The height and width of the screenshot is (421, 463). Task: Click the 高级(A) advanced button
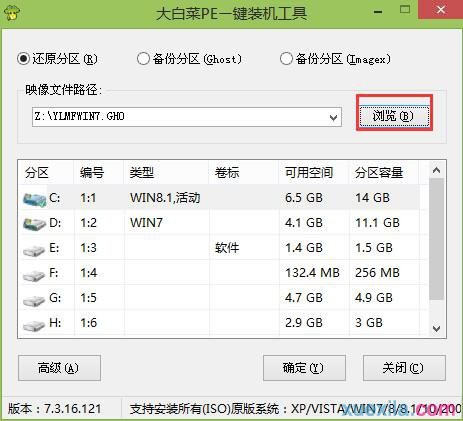(59, 368)
